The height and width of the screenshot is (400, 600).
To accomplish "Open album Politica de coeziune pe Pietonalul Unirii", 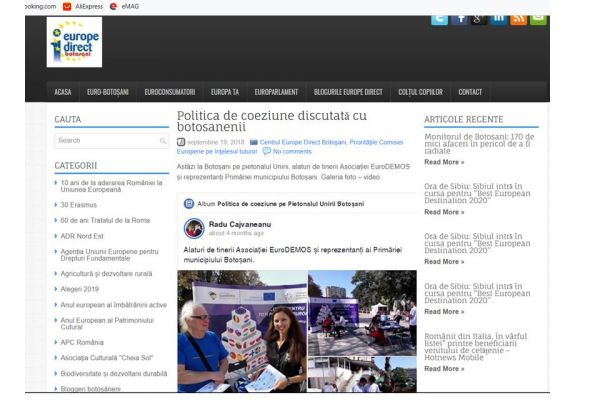I will click(x=291, y=204).
